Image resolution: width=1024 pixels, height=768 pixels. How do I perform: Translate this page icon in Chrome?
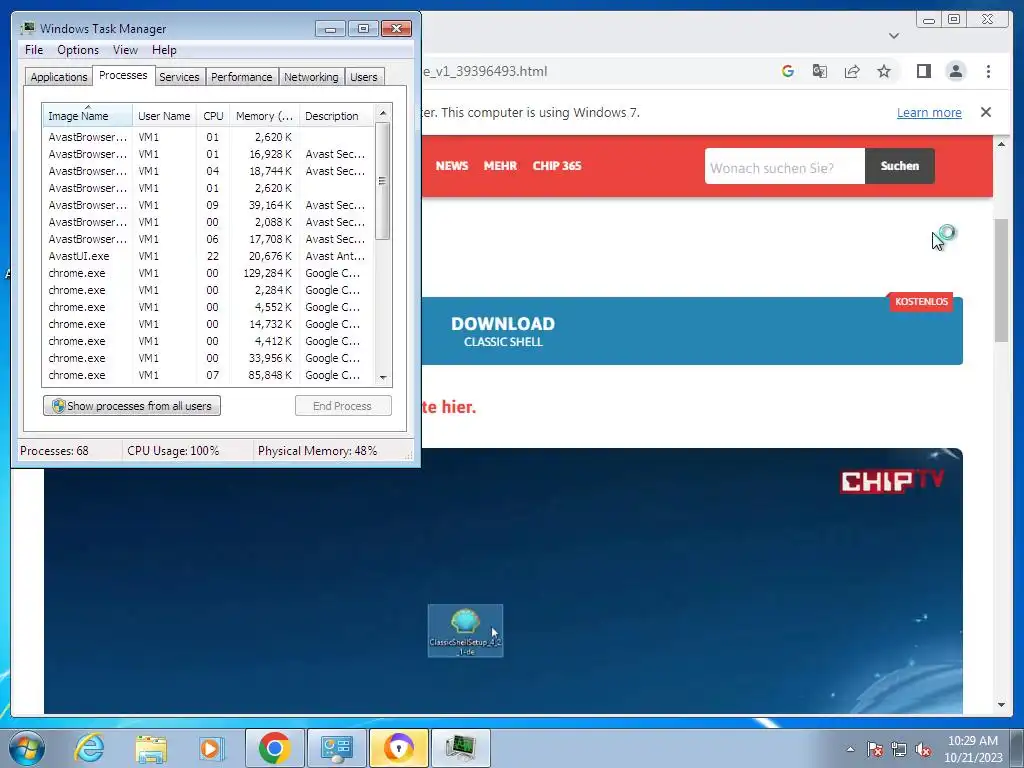point(820,71)
